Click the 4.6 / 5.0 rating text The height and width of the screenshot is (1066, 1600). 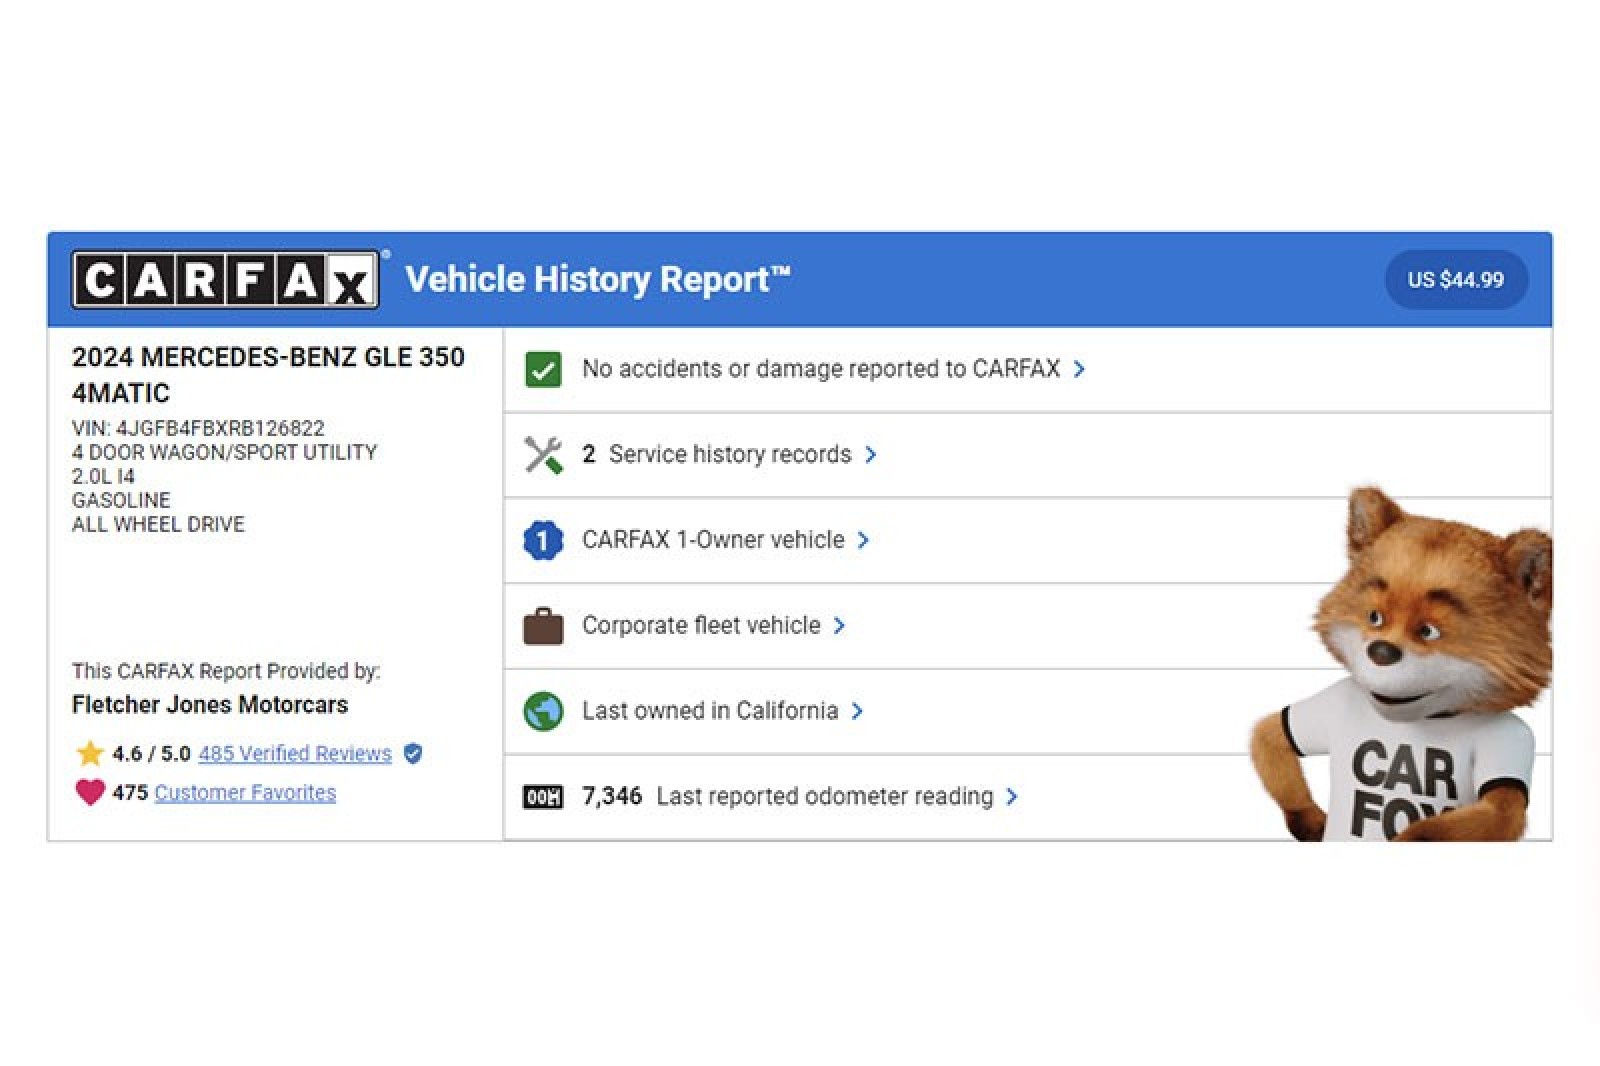point(151,754)
